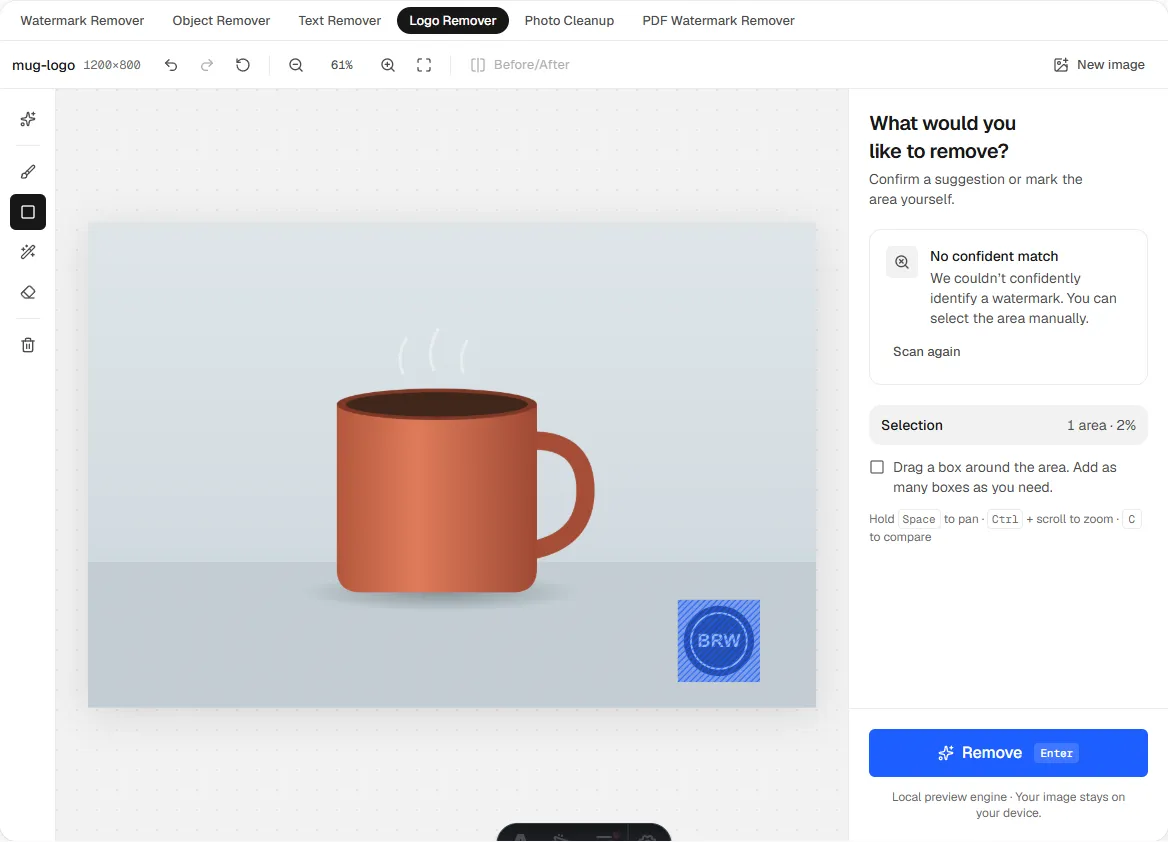This screenshot has width=1168, height=842.
Task: Click the No confident match magnifier icon
Action: click(902, 262)
